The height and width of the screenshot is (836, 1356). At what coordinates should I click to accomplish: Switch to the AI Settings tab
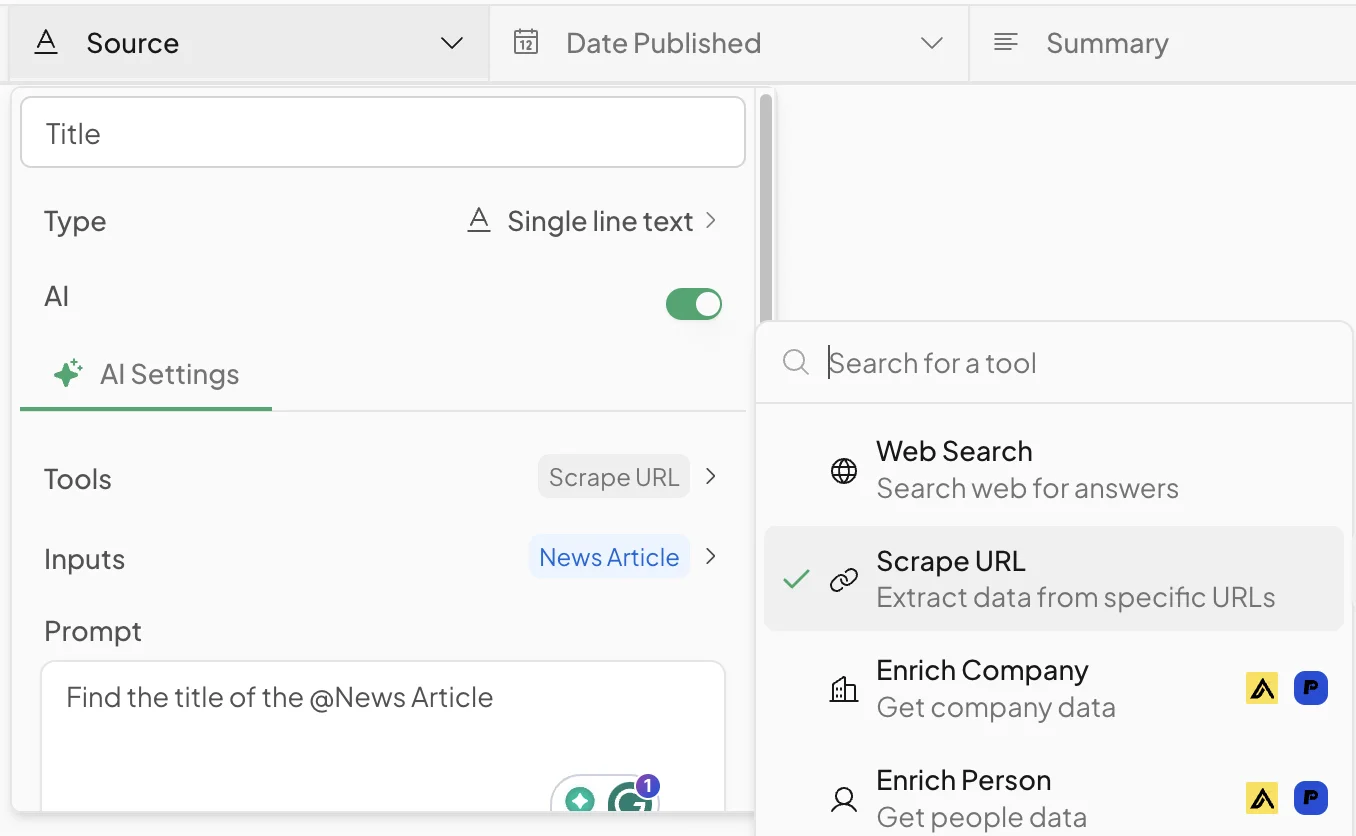point(146,375)
